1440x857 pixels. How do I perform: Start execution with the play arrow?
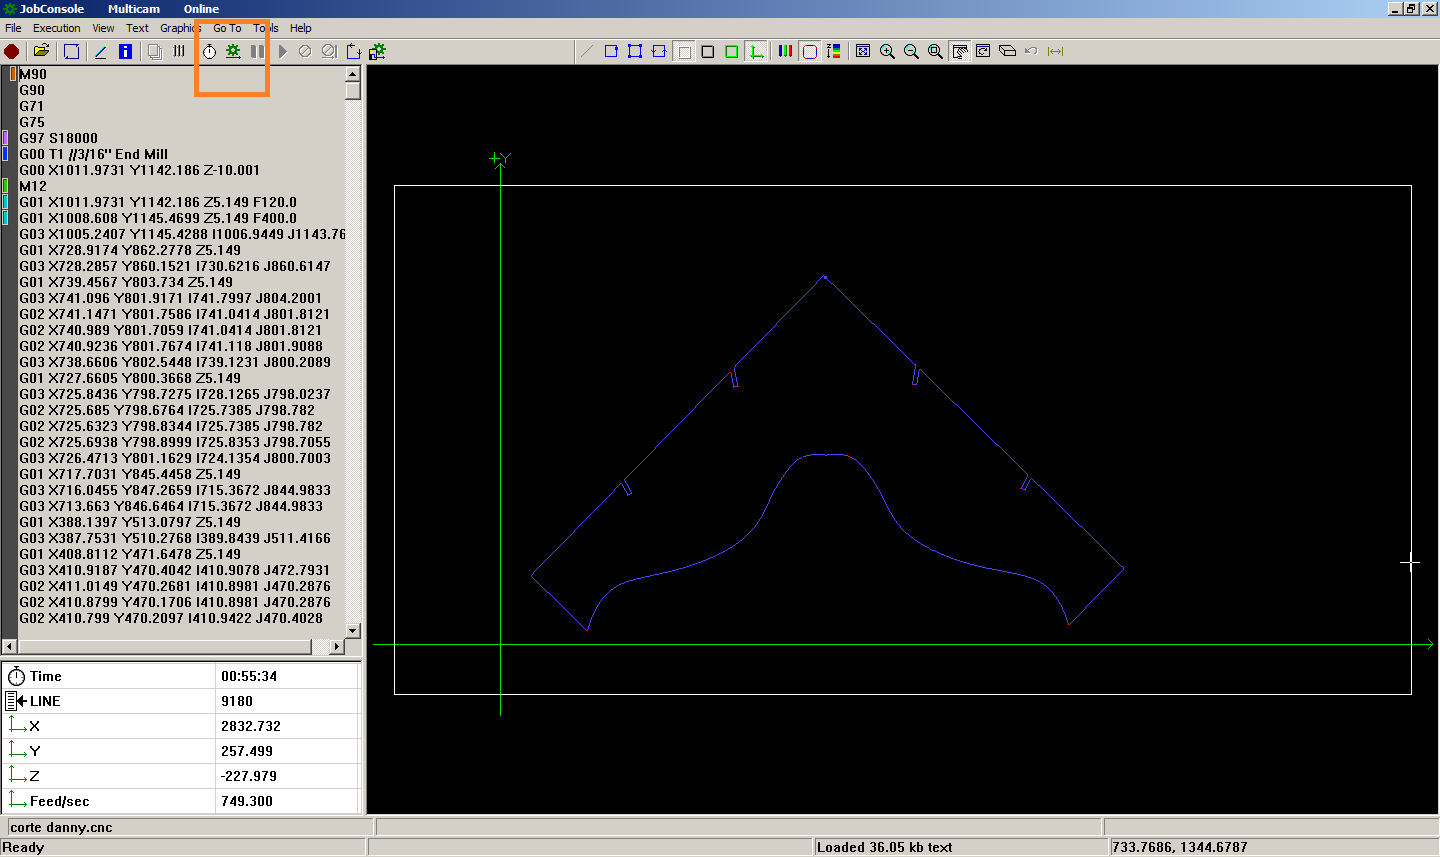(282, 51)
